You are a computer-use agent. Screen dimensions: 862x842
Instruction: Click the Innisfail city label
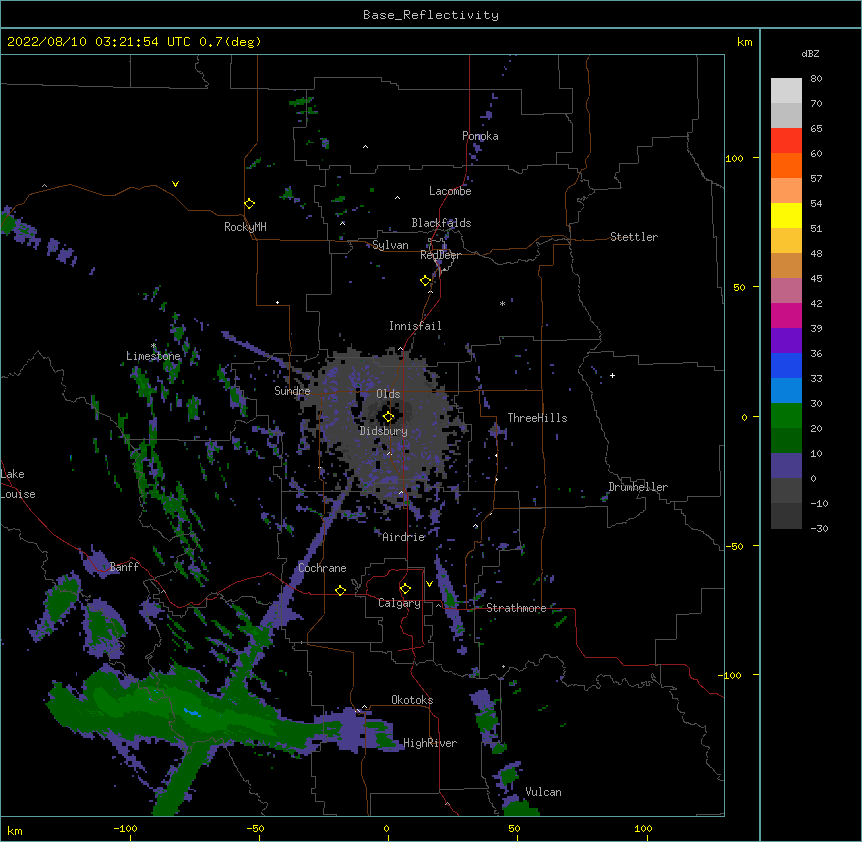415,326
